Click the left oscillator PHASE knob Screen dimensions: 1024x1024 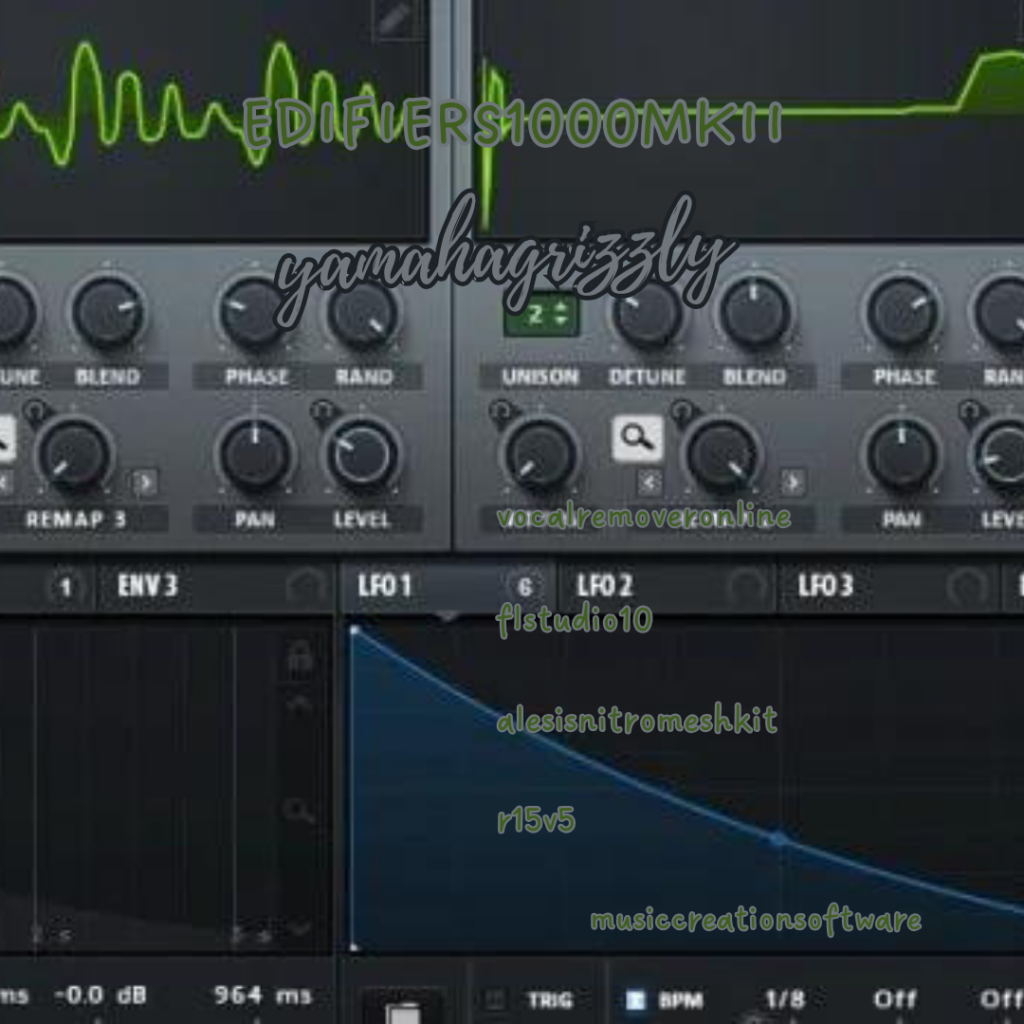(253, 312)
